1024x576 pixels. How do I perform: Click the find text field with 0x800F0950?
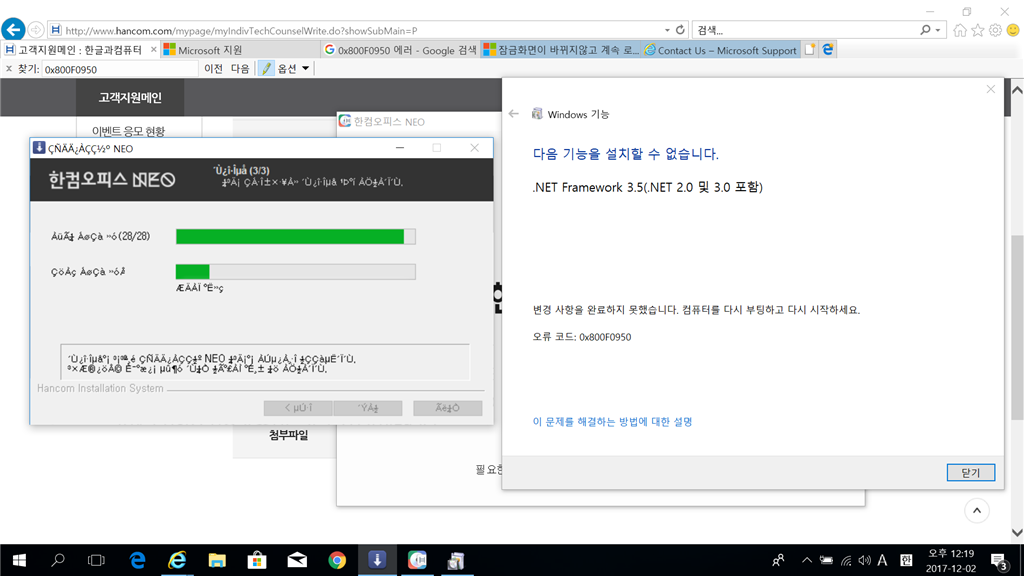[x=120, y=69]
